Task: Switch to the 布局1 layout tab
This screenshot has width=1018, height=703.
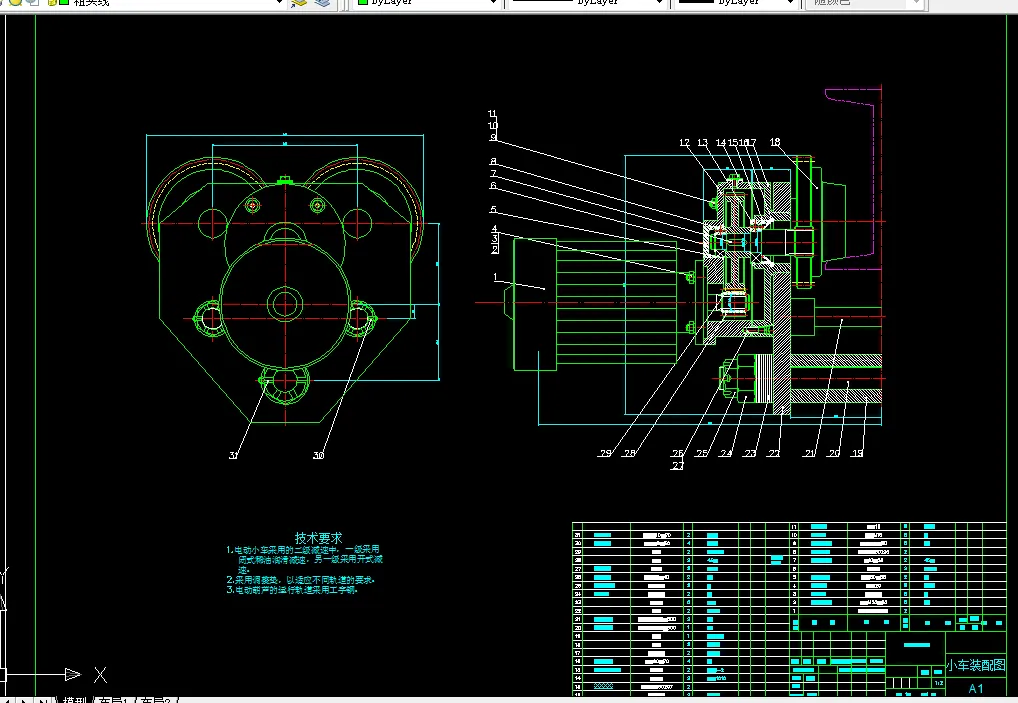Action: (113, 700)
